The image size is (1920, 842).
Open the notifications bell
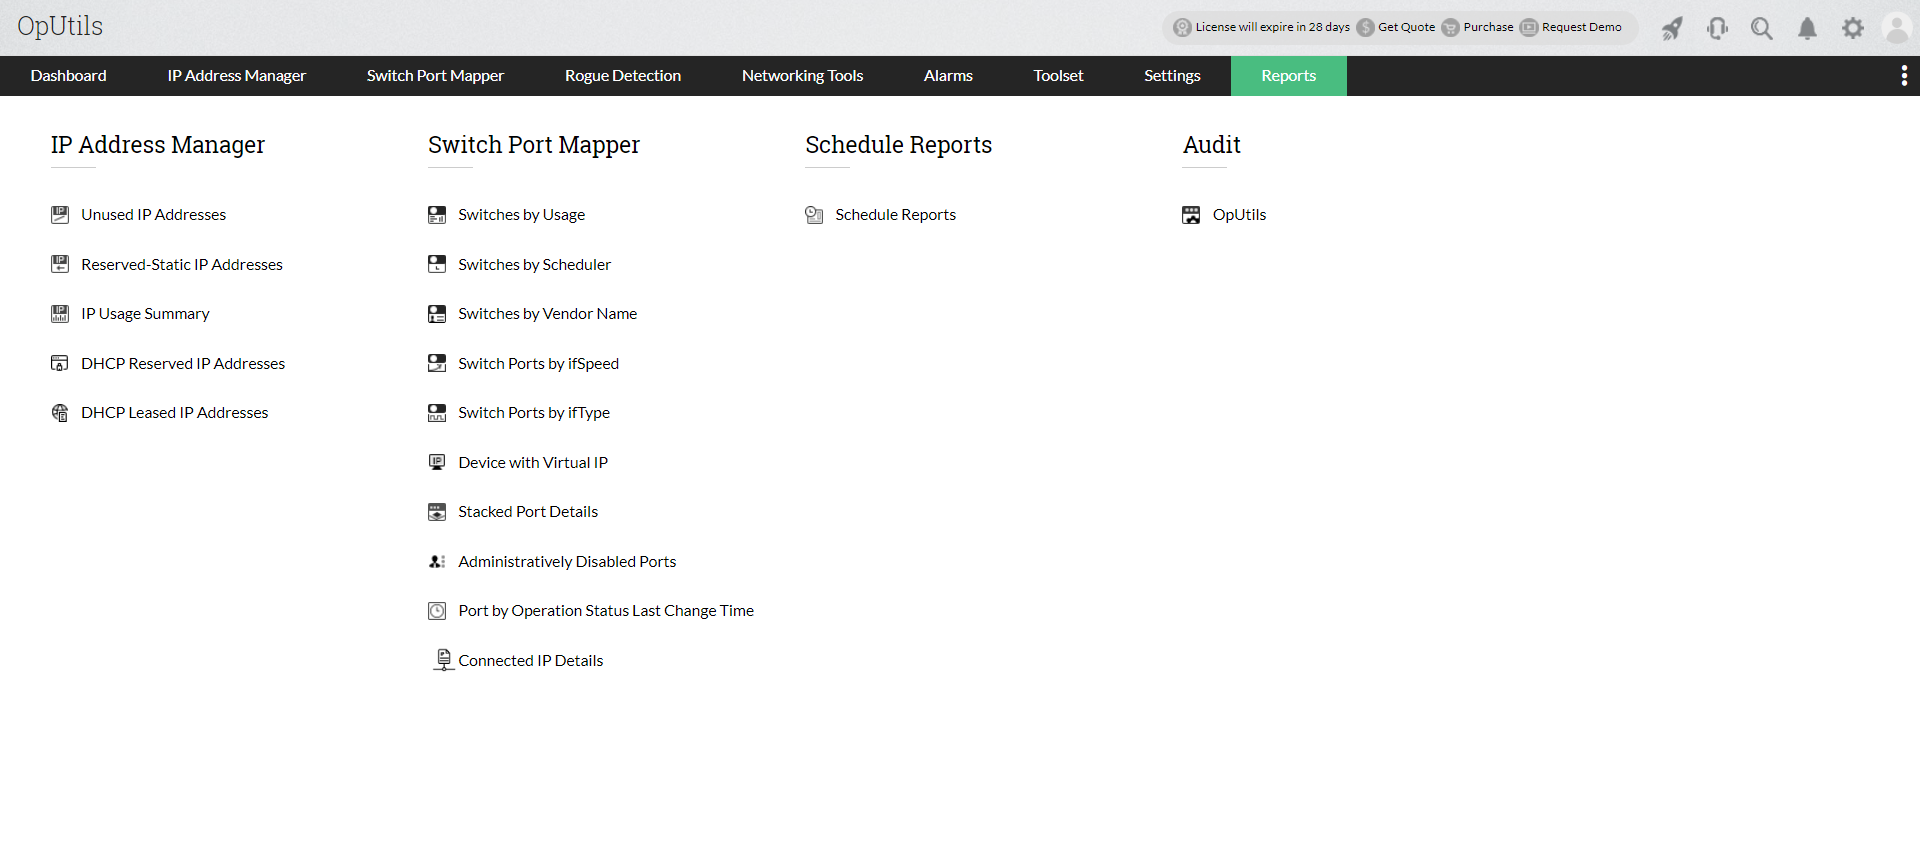pyautogui.click(x=1807, y=28)
